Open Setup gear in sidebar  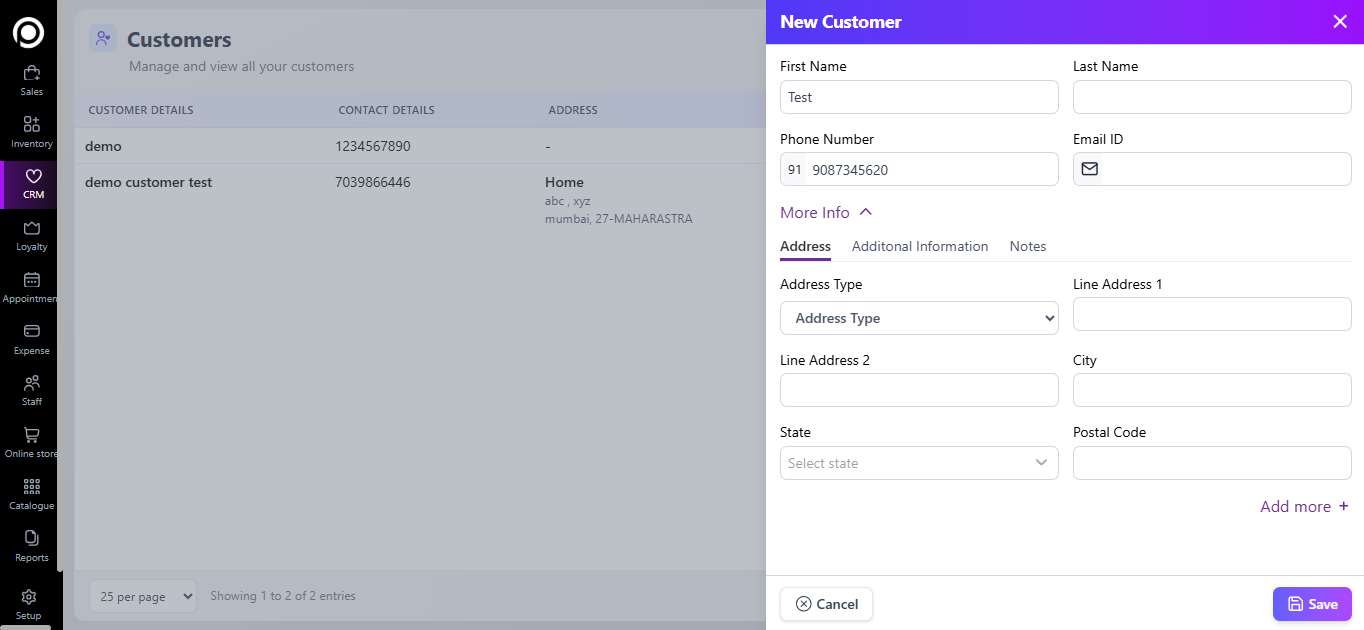pyautogui.click(x=29, y=603)
